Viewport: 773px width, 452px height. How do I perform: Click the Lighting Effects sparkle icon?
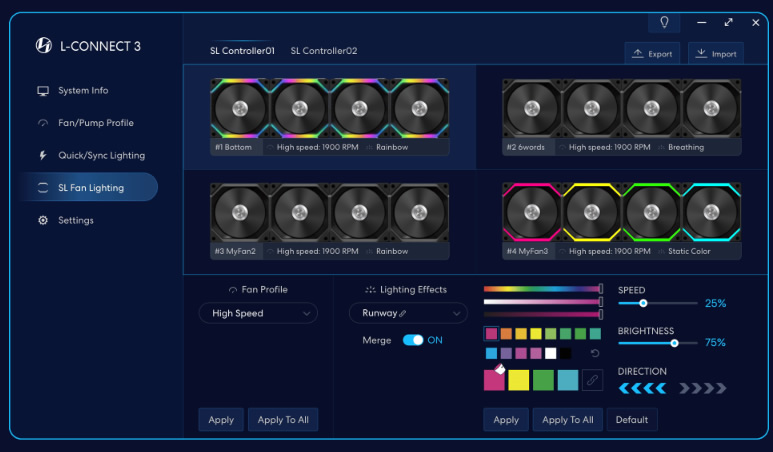[370, 290]
